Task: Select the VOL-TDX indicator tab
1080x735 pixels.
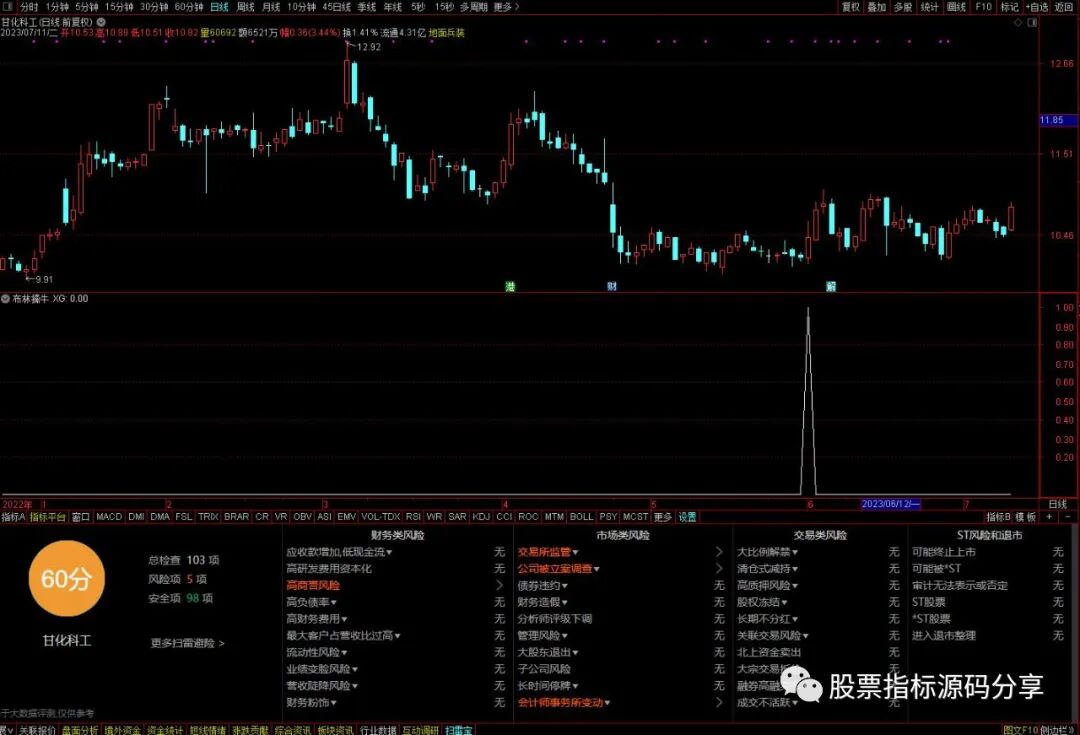Action: [x=380, y=517]
